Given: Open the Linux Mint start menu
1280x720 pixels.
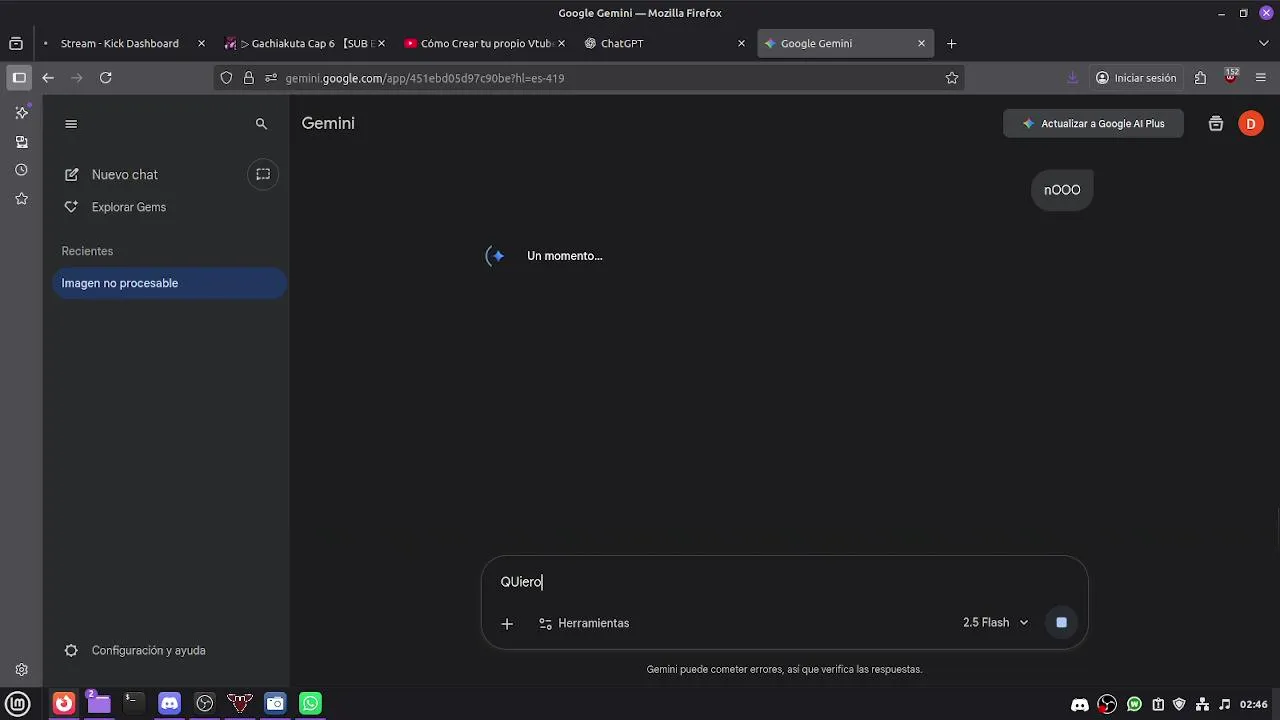Looking at the screenshot, I should (17, 703).
